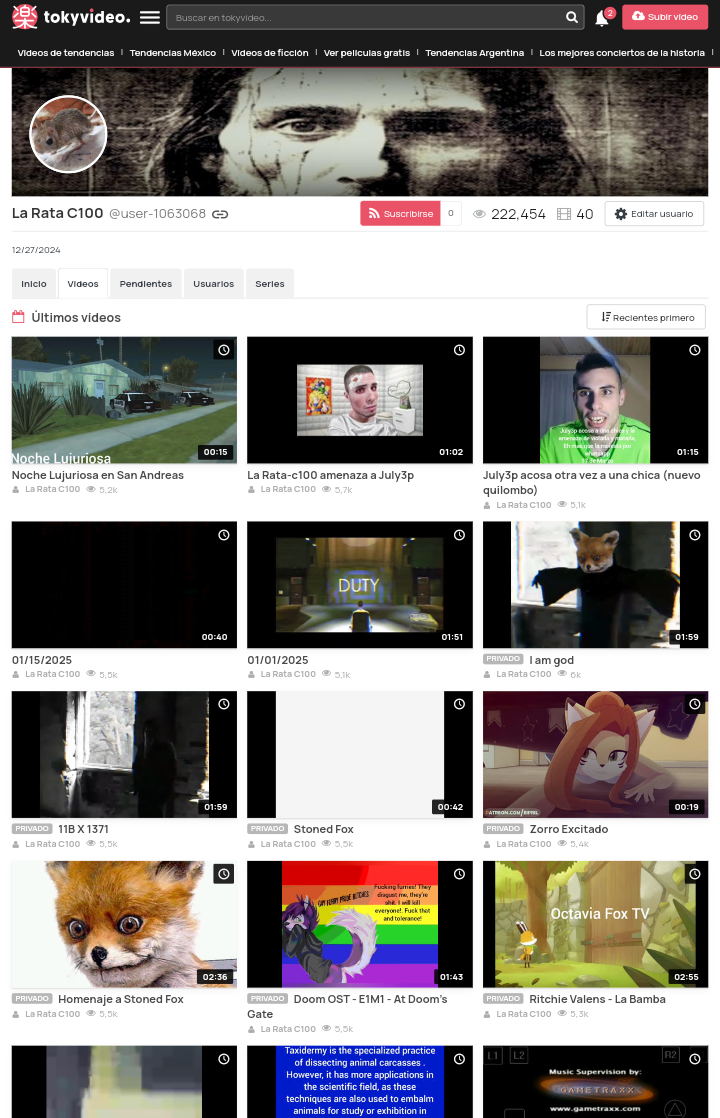This screenshot has width=720, height=1118.
Task: Open Videos de ficción link
Action: pos(269,53)
